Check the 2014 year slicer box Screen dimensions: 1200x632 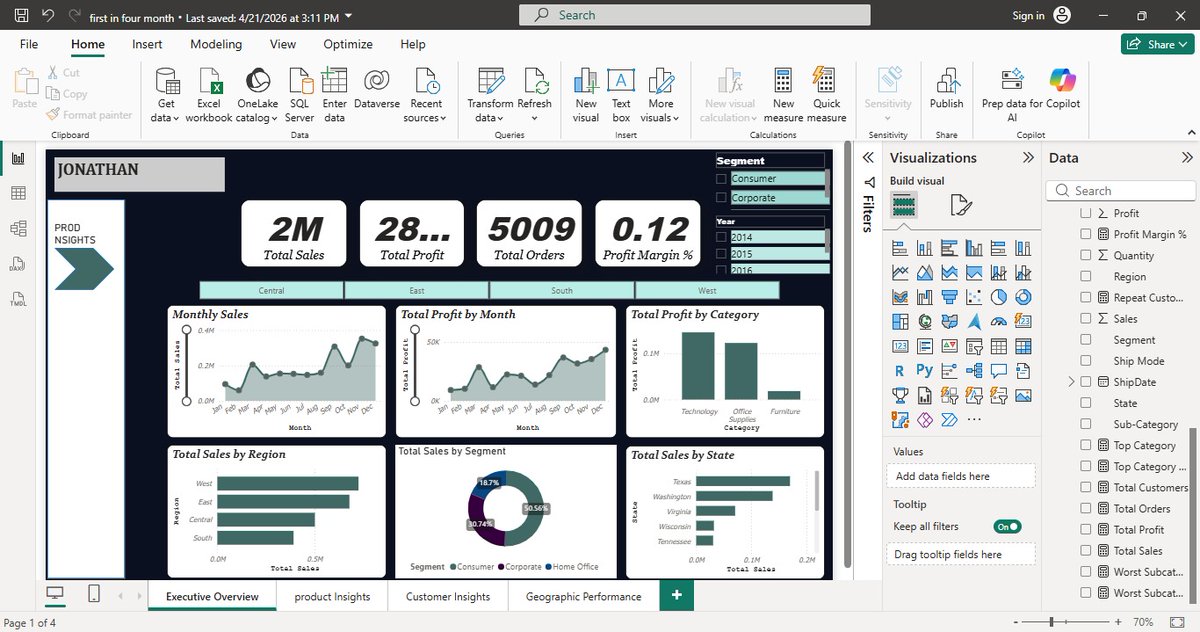(x=722, y=238)
